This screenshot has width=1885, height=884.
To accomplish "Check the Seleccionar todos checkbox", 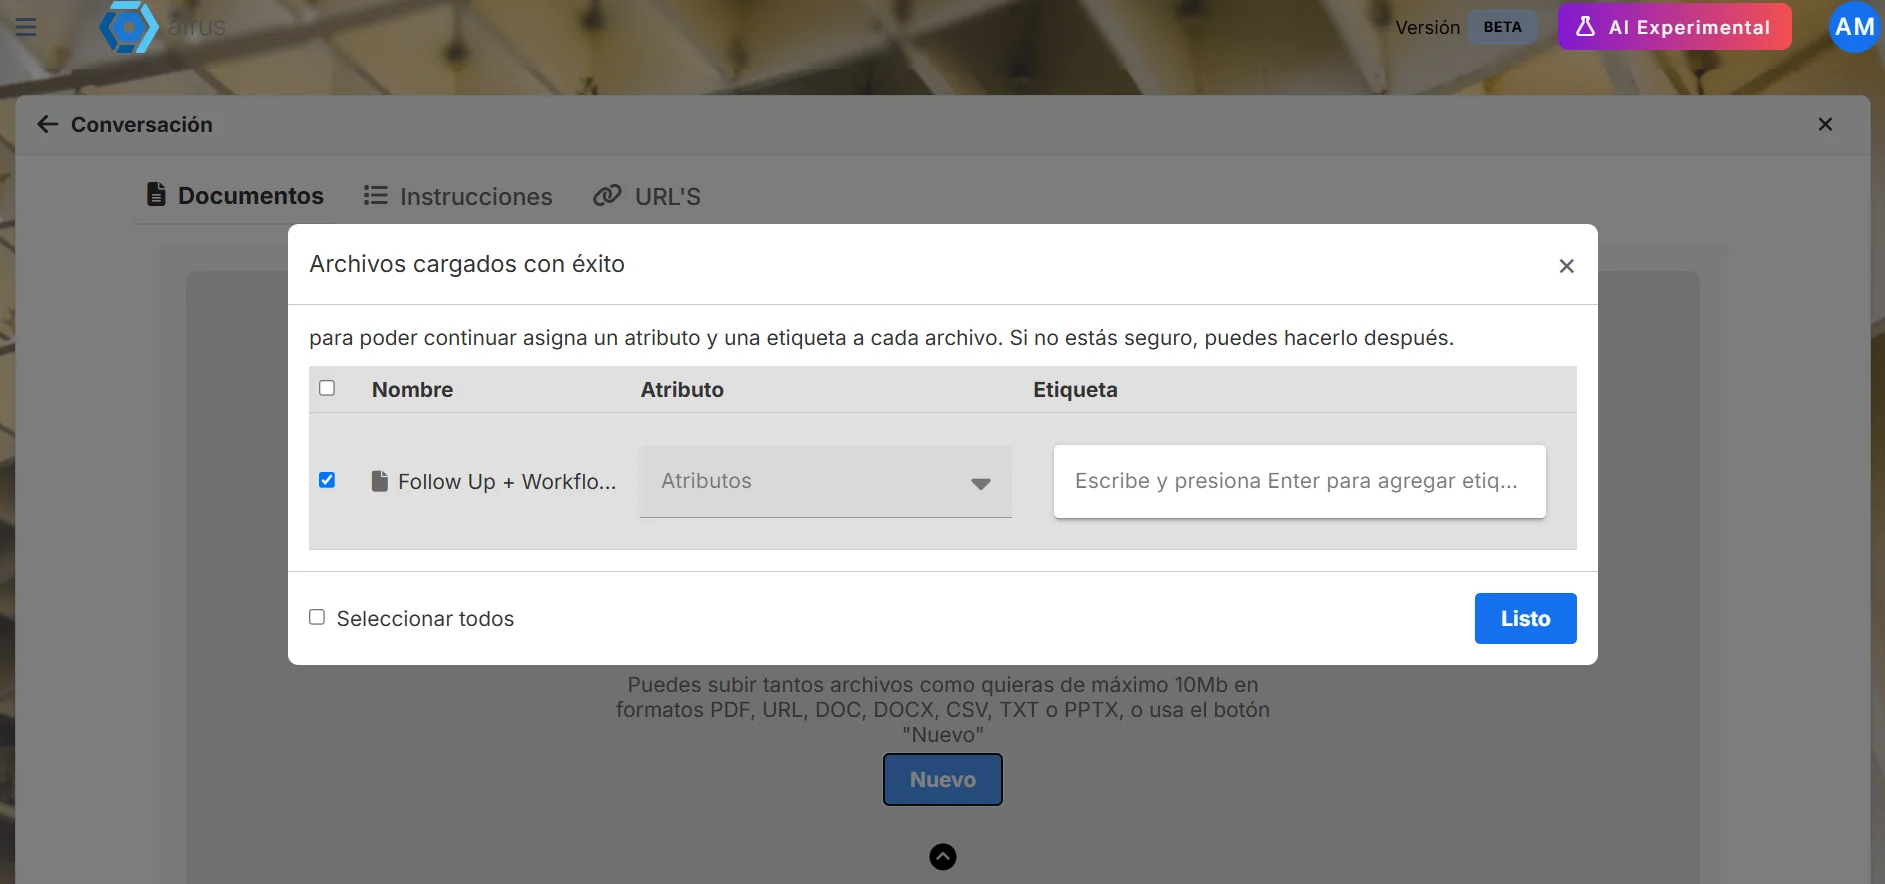I will [317, 617].
